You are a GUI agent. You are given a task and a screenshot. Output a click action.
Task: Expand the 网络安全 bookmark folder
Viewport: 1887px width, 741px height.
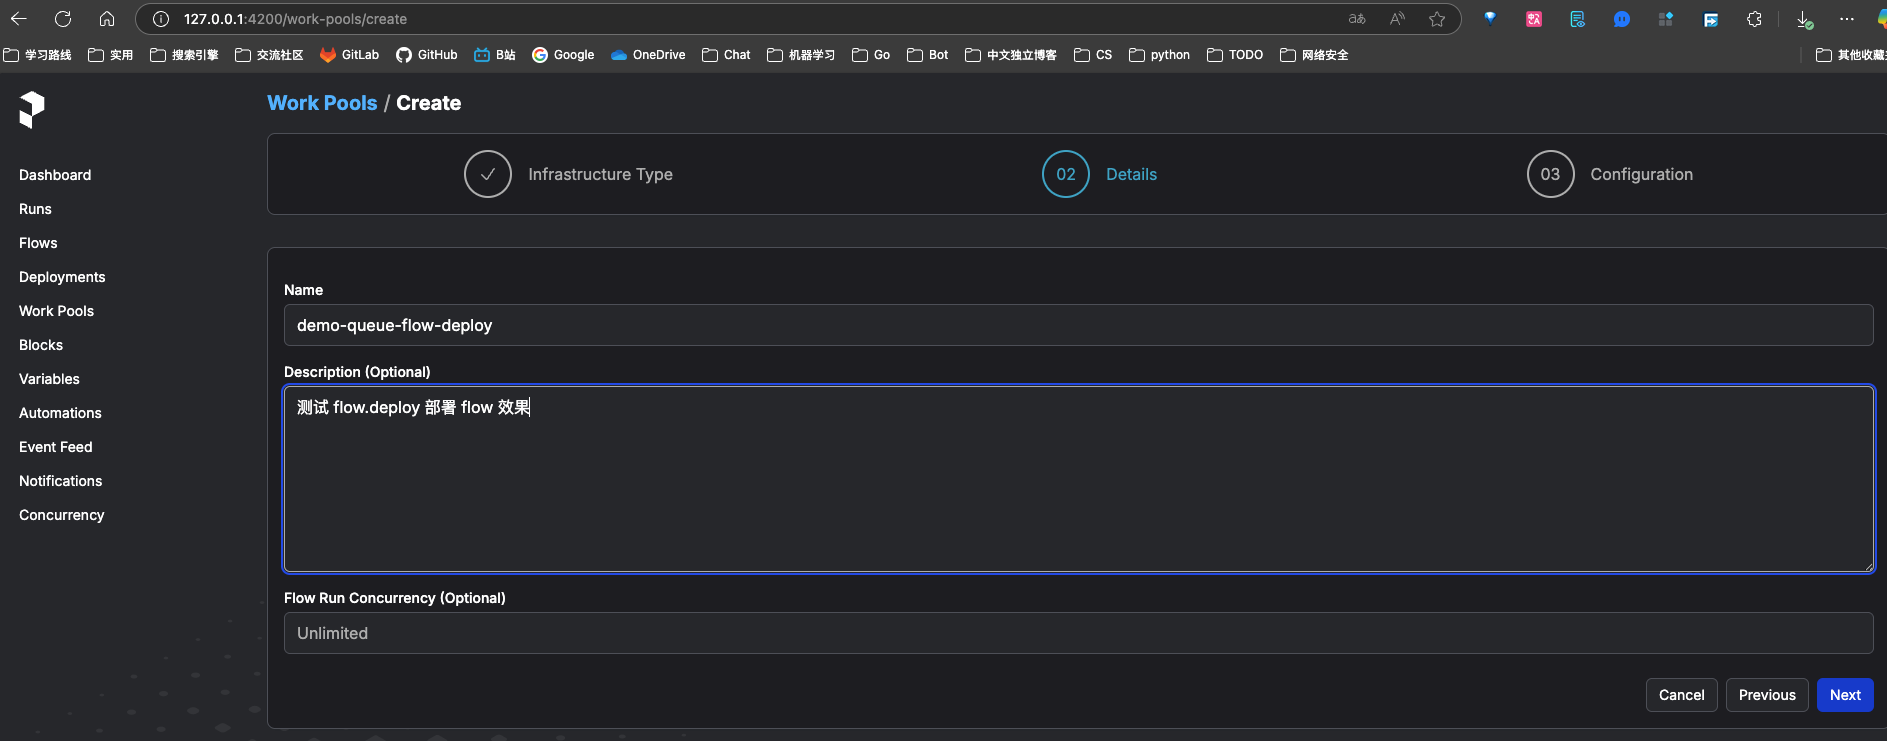(1314, 55)
